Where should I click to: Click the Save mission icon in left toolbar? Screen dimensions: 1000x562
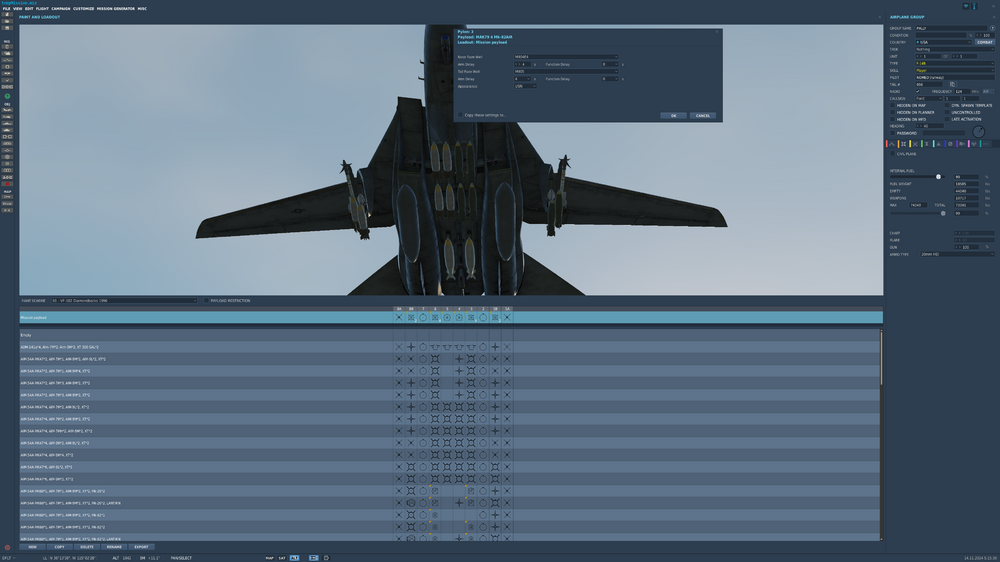(x=7, y=28)
